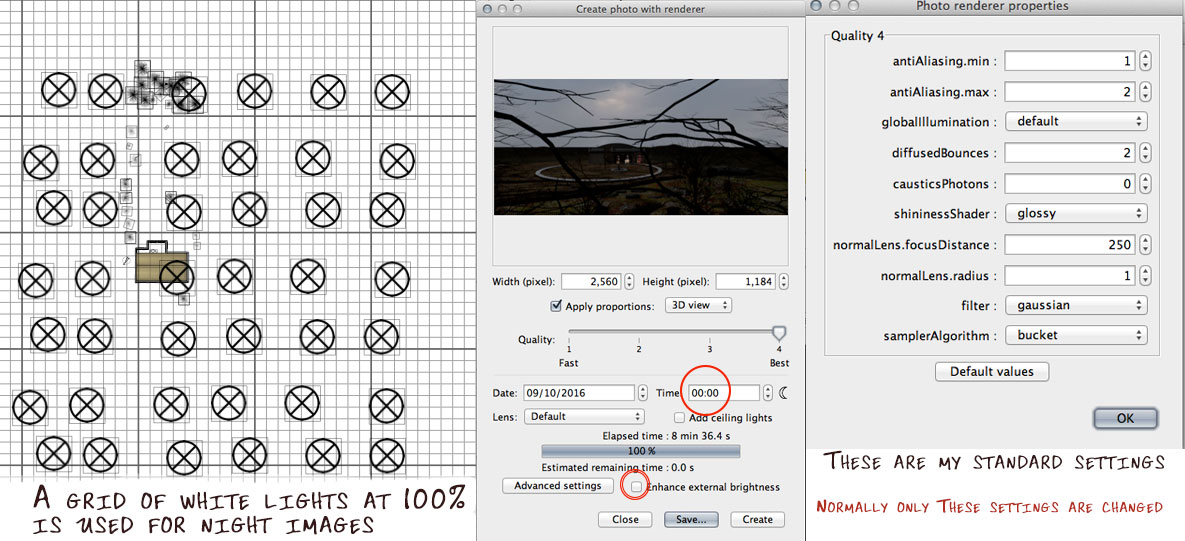Viewport: 1185px width, 541px height.
Task: Focus the Date field showing 09/10/2016
Action: [577, 393]
